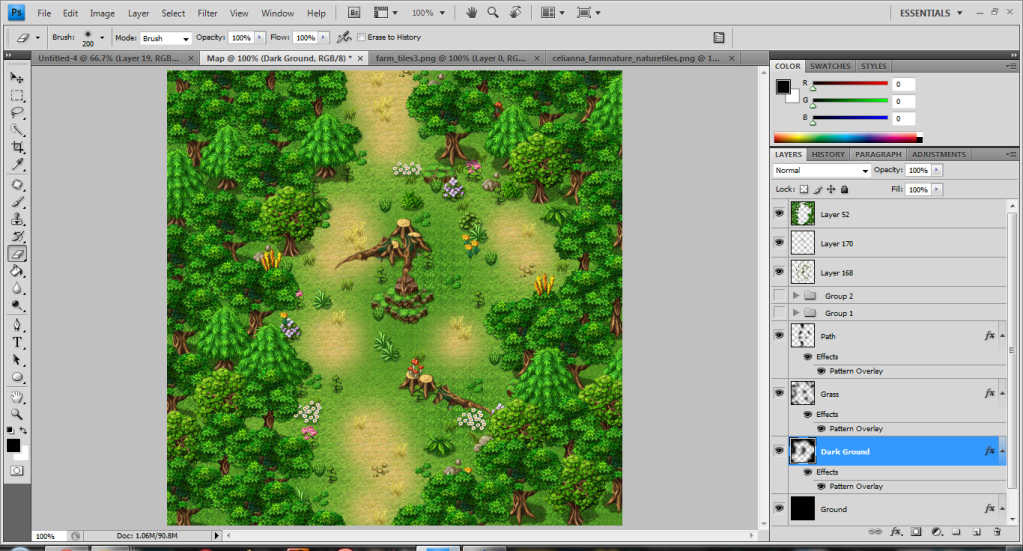This screenshot has height=551, width=1023.
Task: Add layer mask from panel bottom
Action: pyautogui.click(x=916, y=531)
